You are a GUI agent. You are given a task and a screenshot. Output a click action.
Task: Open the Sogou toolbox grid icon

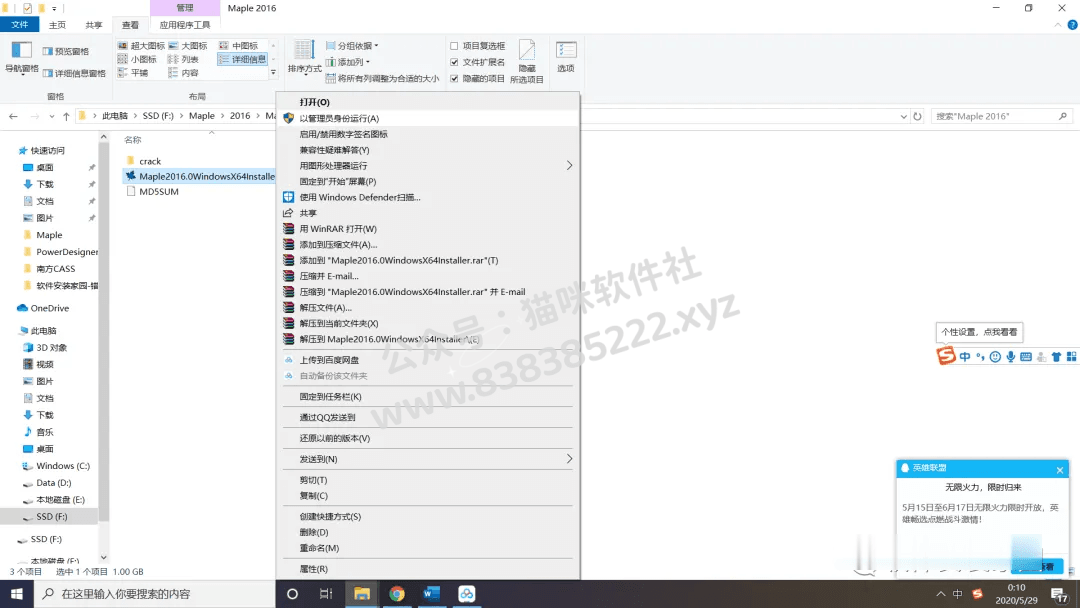tap(1071, 357)
